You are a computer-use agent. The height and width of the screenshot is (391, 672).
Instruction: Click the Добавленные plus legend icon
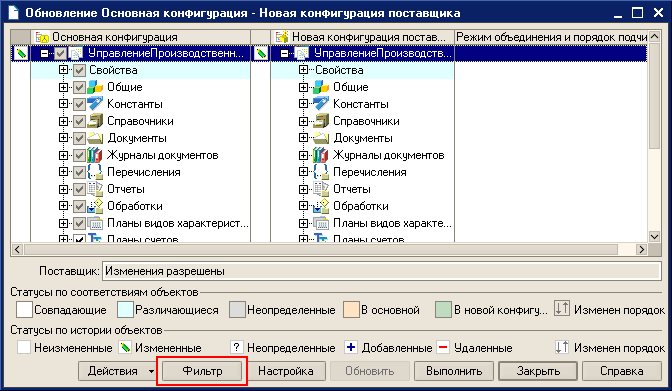(x=351, y=347)
